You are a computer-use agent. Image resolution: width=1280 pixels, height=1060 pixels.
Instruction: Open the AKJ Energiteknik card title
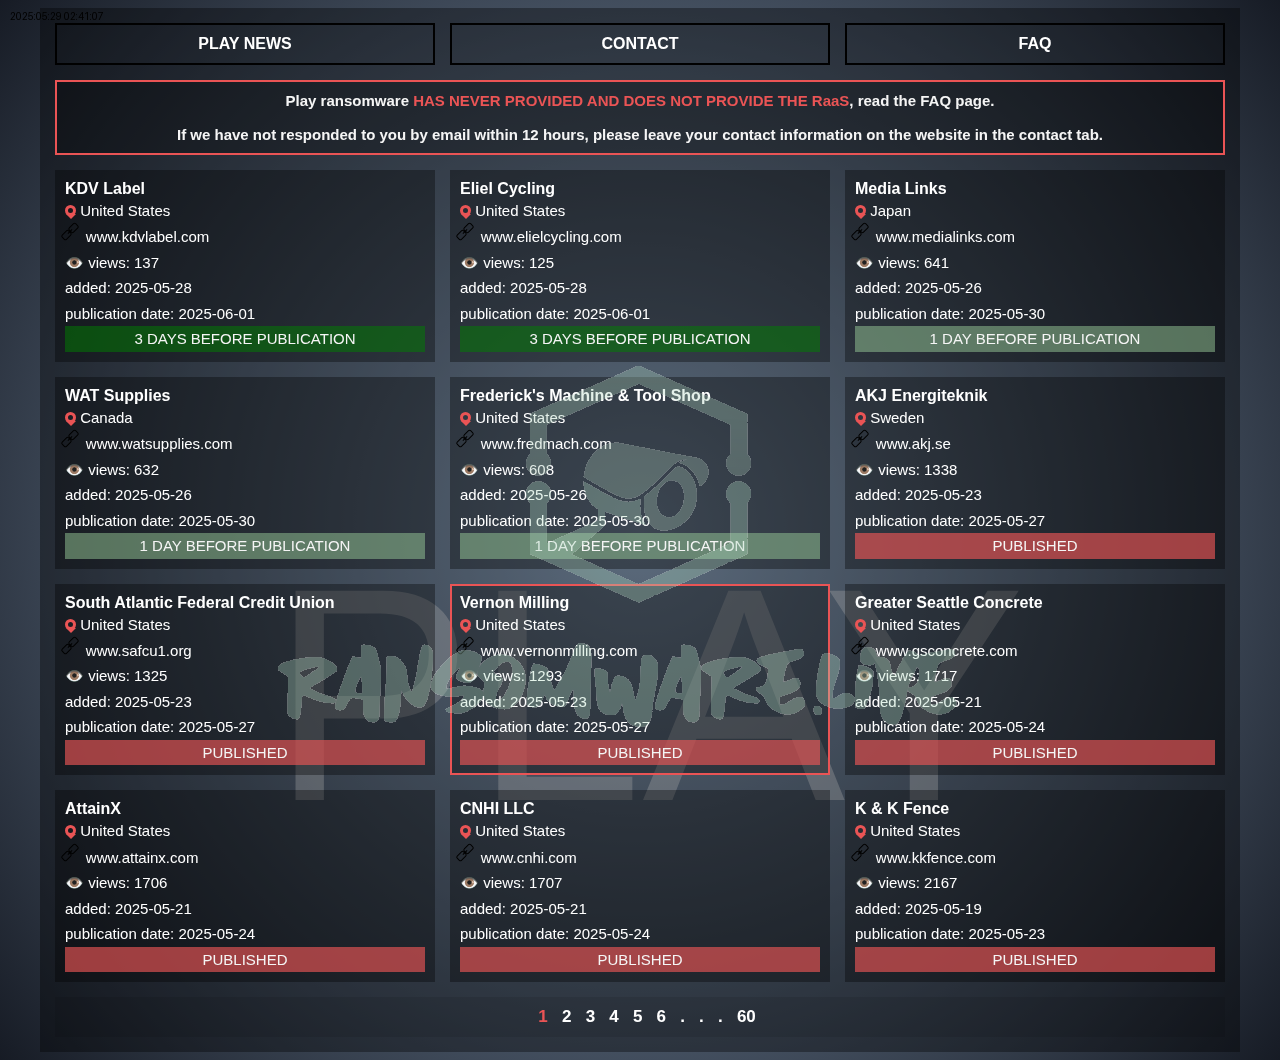click(x=921, y=396)
